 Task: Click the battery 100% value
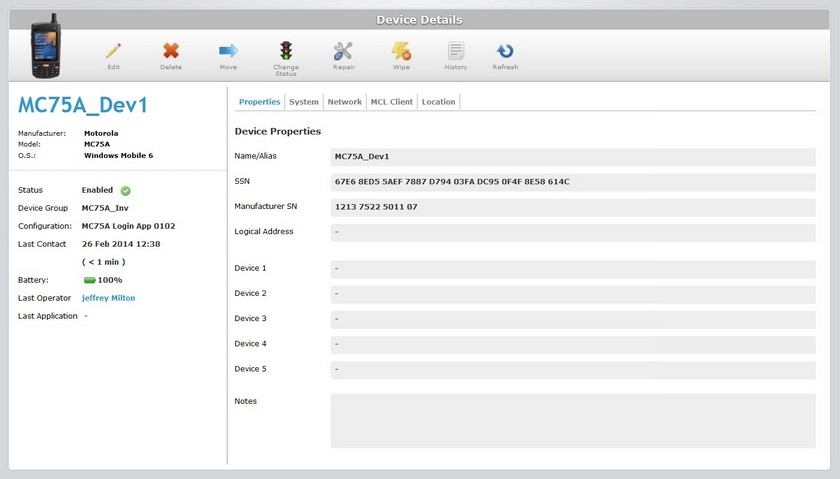110,280
